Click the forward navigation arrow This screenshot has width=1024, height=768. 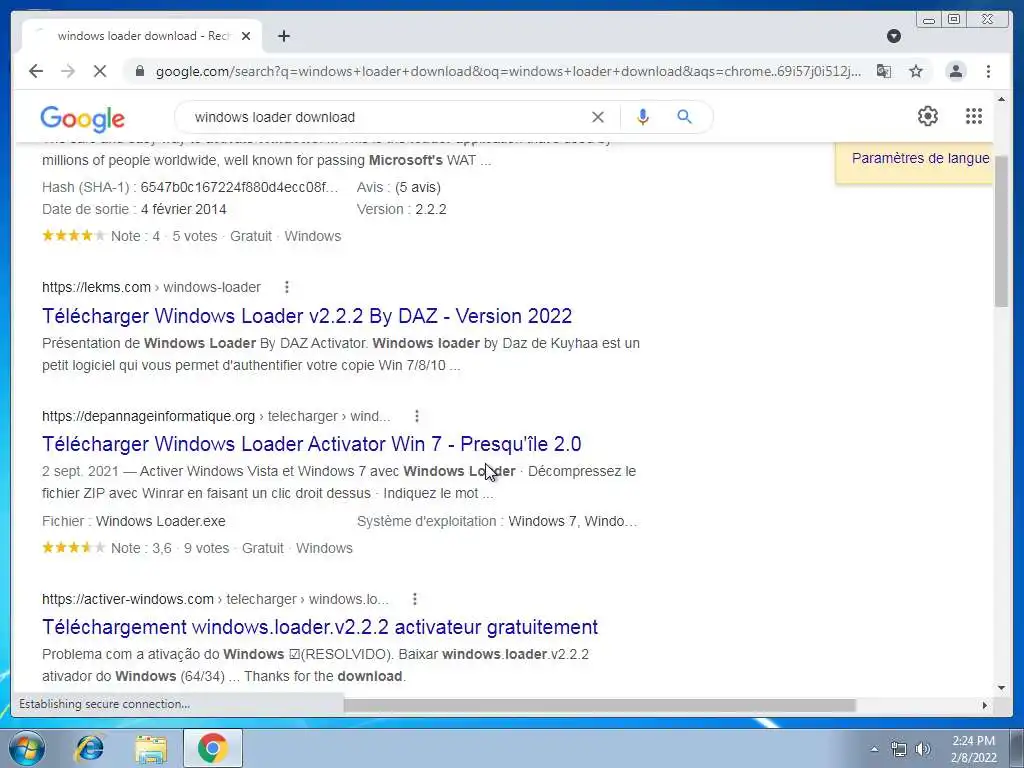click(x=68, y=71)
